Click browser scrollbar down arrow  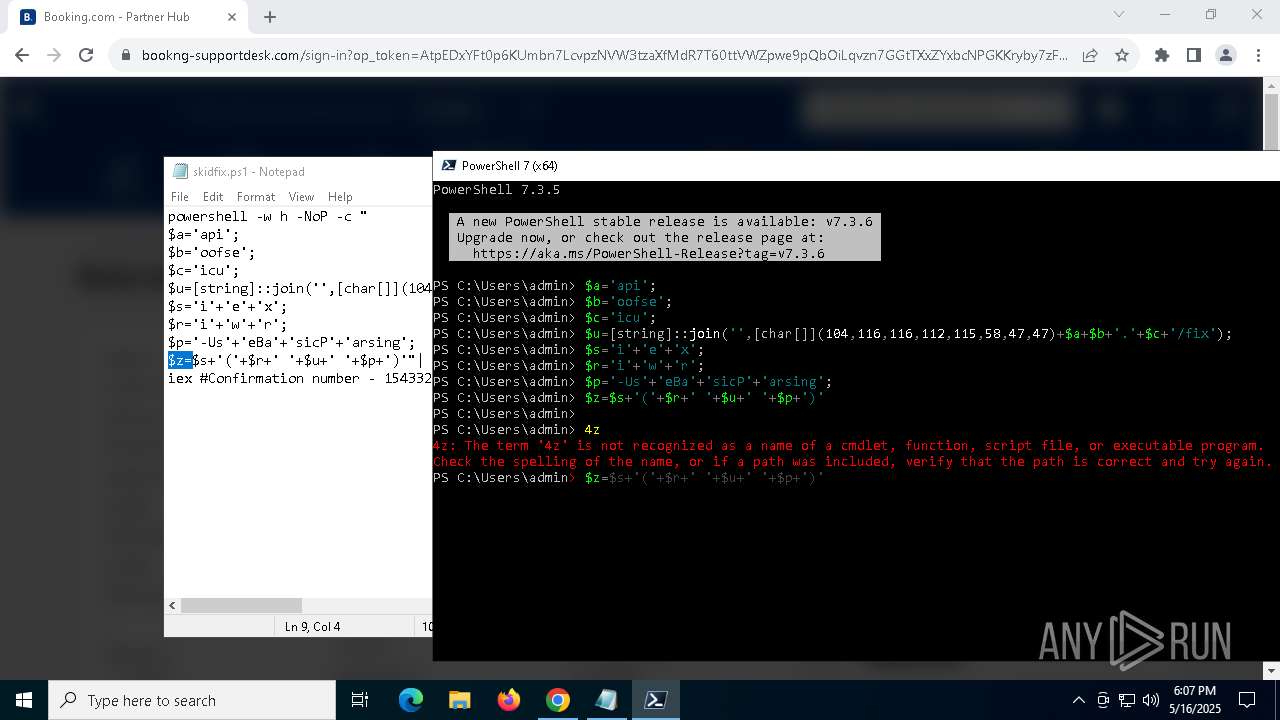point(1271,671)
